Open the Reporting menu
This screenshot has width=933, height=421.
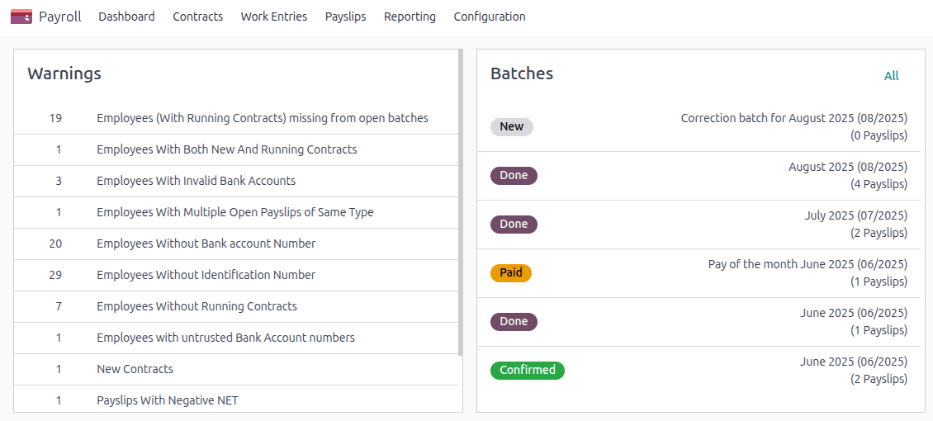coord(410,17)
